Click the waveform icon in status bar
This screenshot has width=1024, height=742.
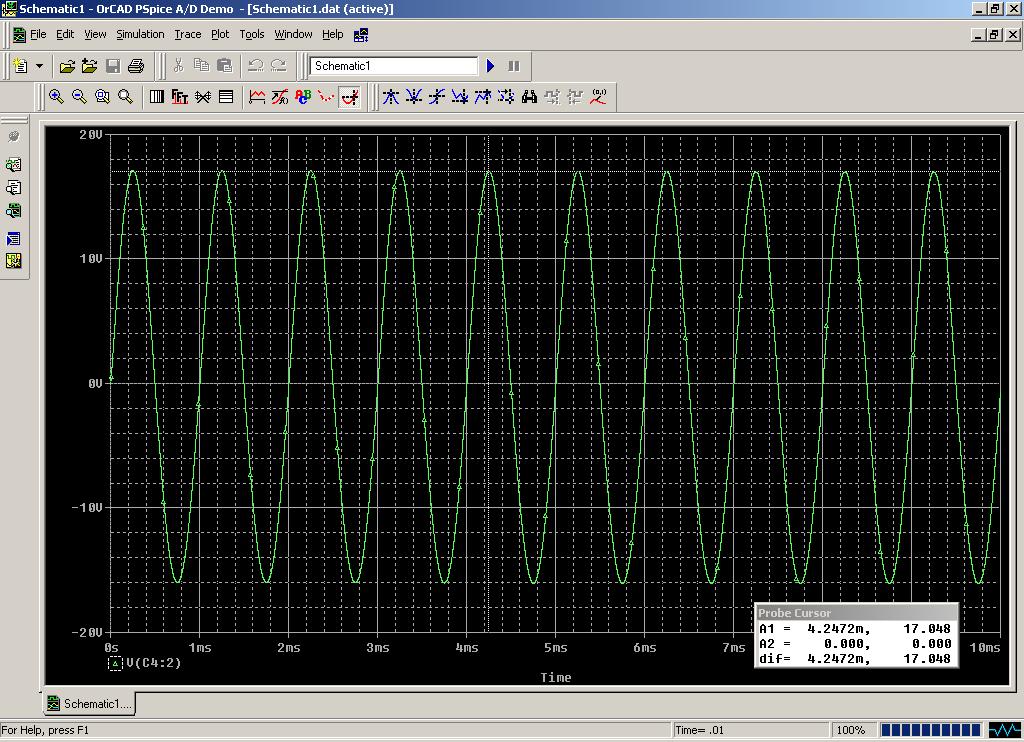click(x=1004, y=730)
